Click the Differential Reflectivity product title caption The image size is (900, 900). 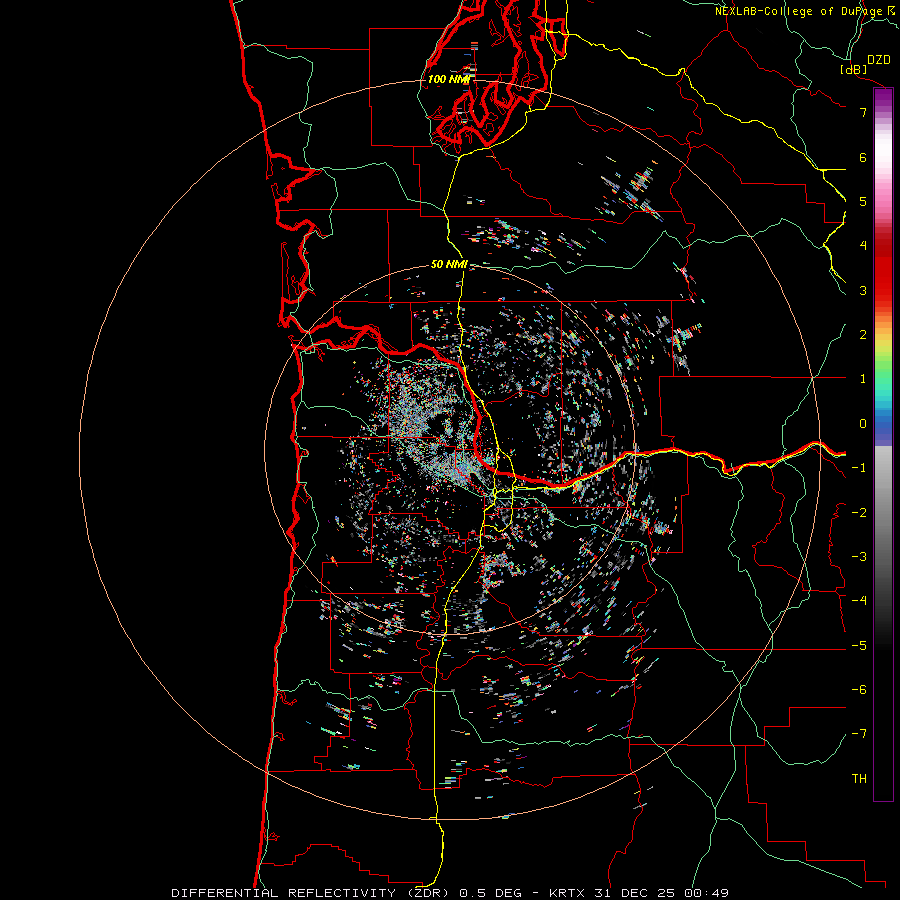[x=450, y=893]
